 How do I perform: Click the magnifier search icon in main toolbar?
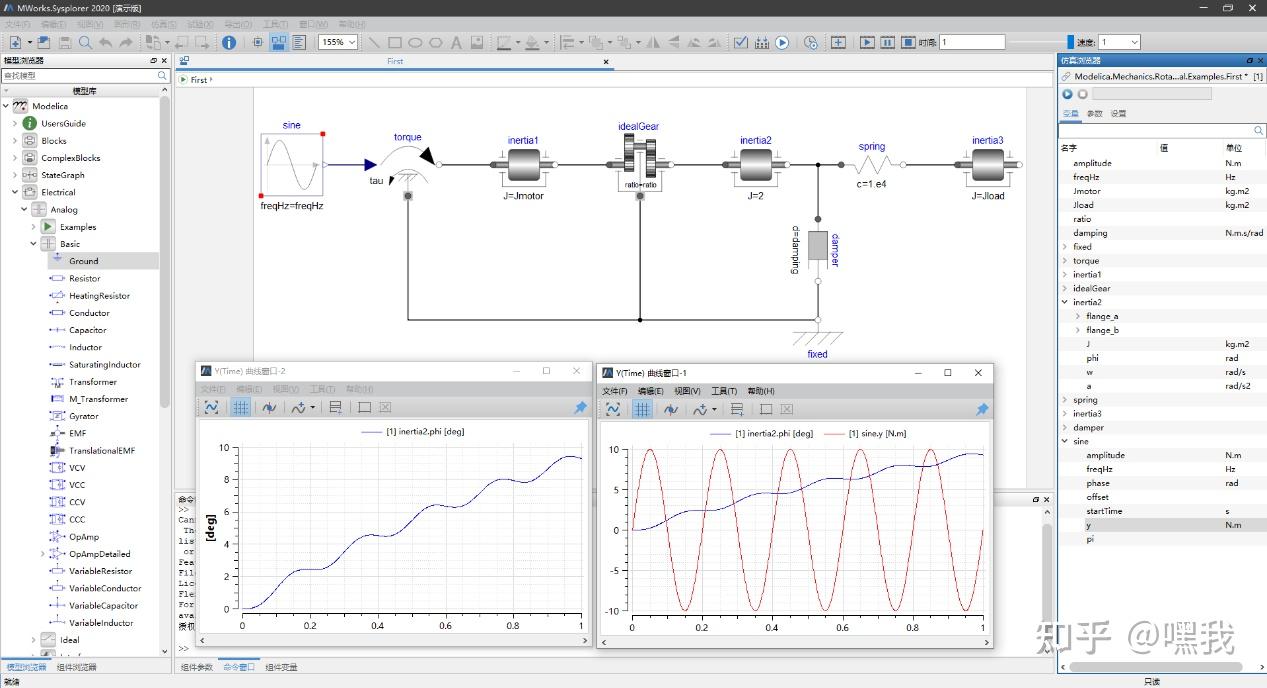[85, 42]
